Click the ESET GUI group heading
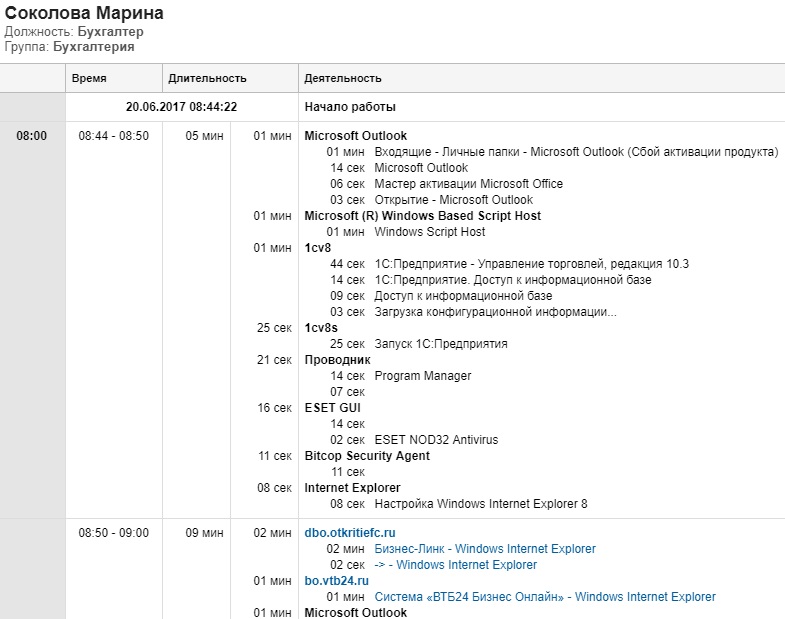This screenshot has height=619, width=785. [332, 408]
